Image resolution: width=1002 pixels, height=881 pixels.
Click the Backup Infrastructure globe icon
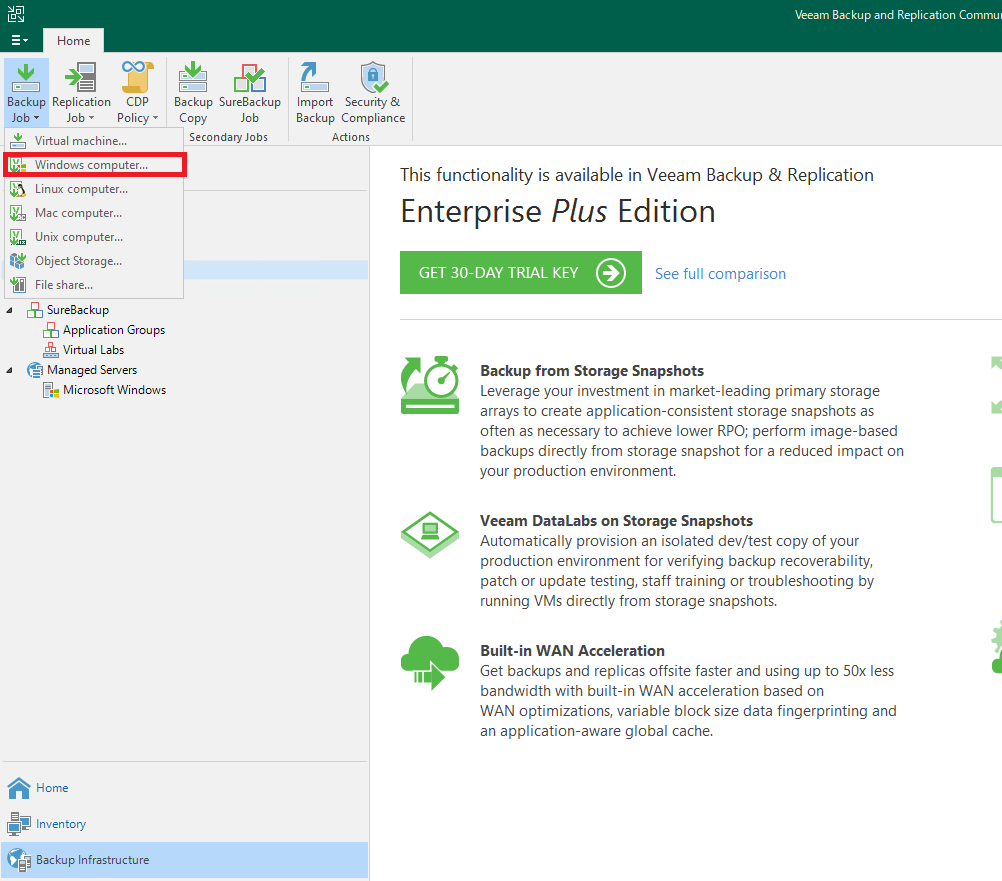19,860
